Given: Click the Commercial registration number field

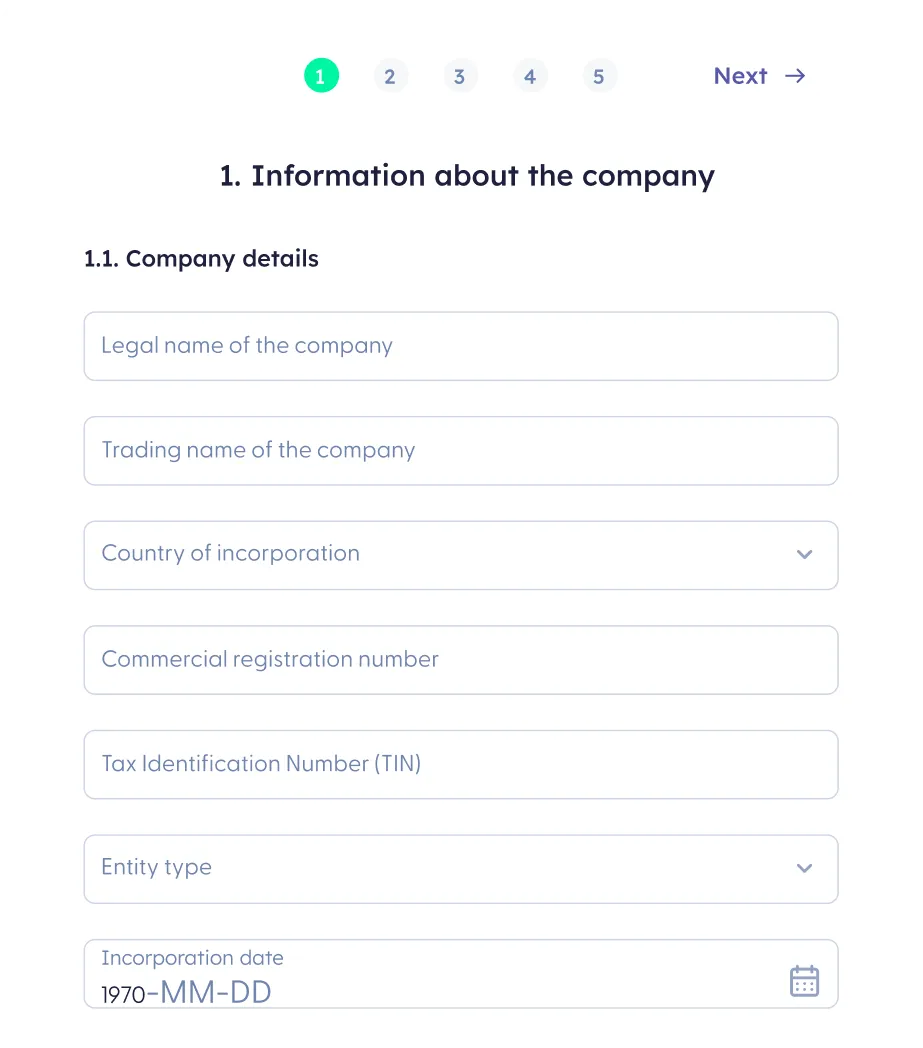Looking at the screenshot, I should (x=460, y=659).
